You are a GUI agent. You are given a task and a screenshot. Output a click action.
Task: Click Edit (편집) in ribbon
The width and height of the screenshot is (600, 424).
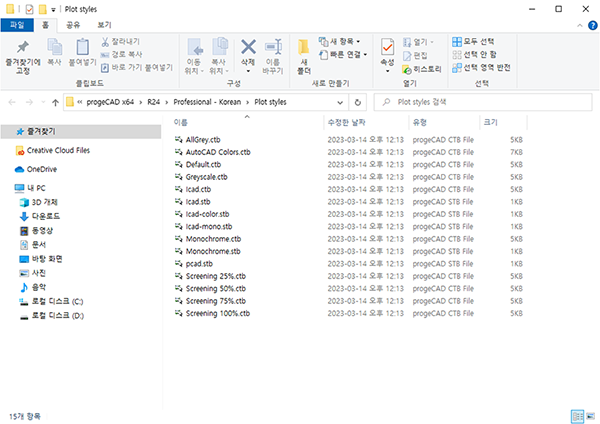[415, 55]
